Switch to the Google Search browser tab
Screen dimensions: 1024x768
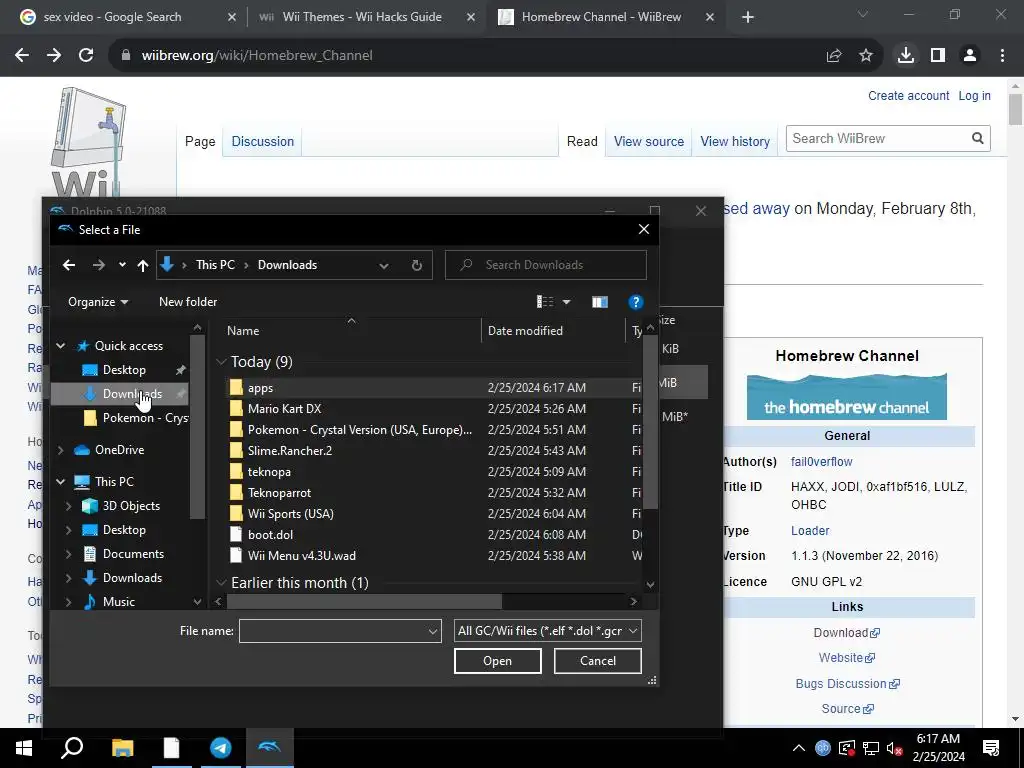112,17
